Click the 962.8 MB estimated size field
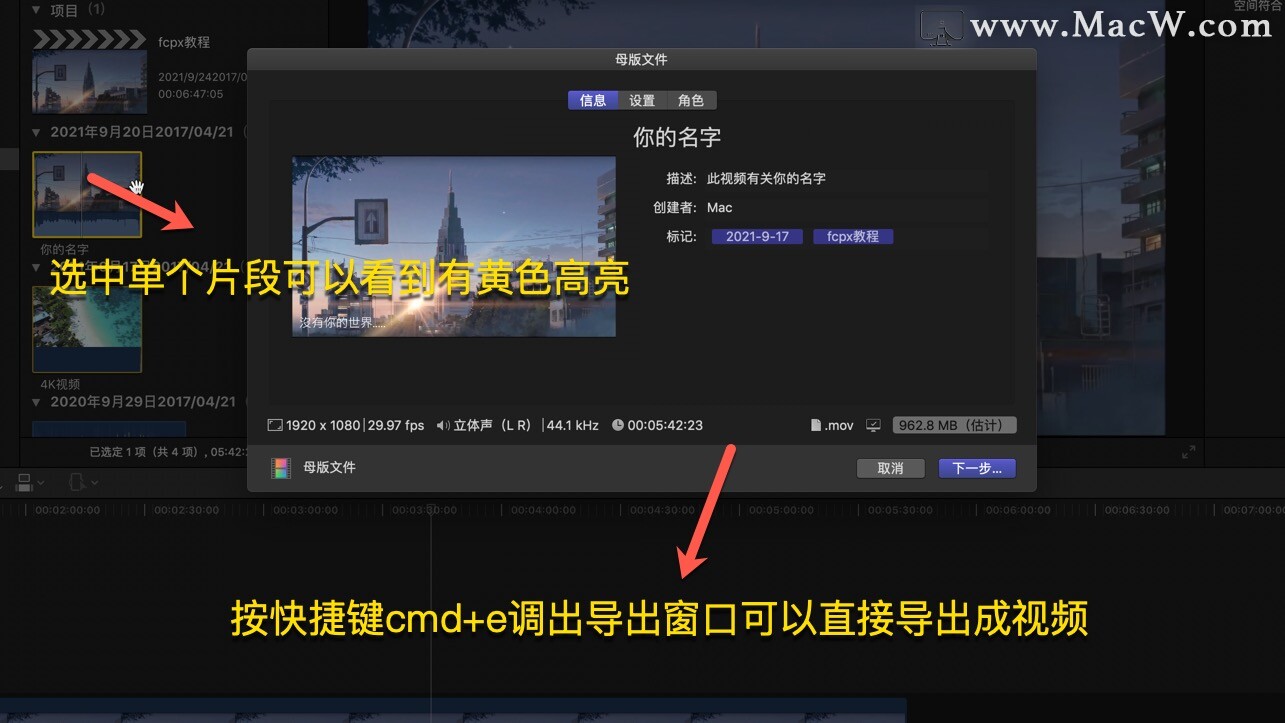Viewport: 1285px width, 723px height. pyautogui.click(x=954, y=425)
